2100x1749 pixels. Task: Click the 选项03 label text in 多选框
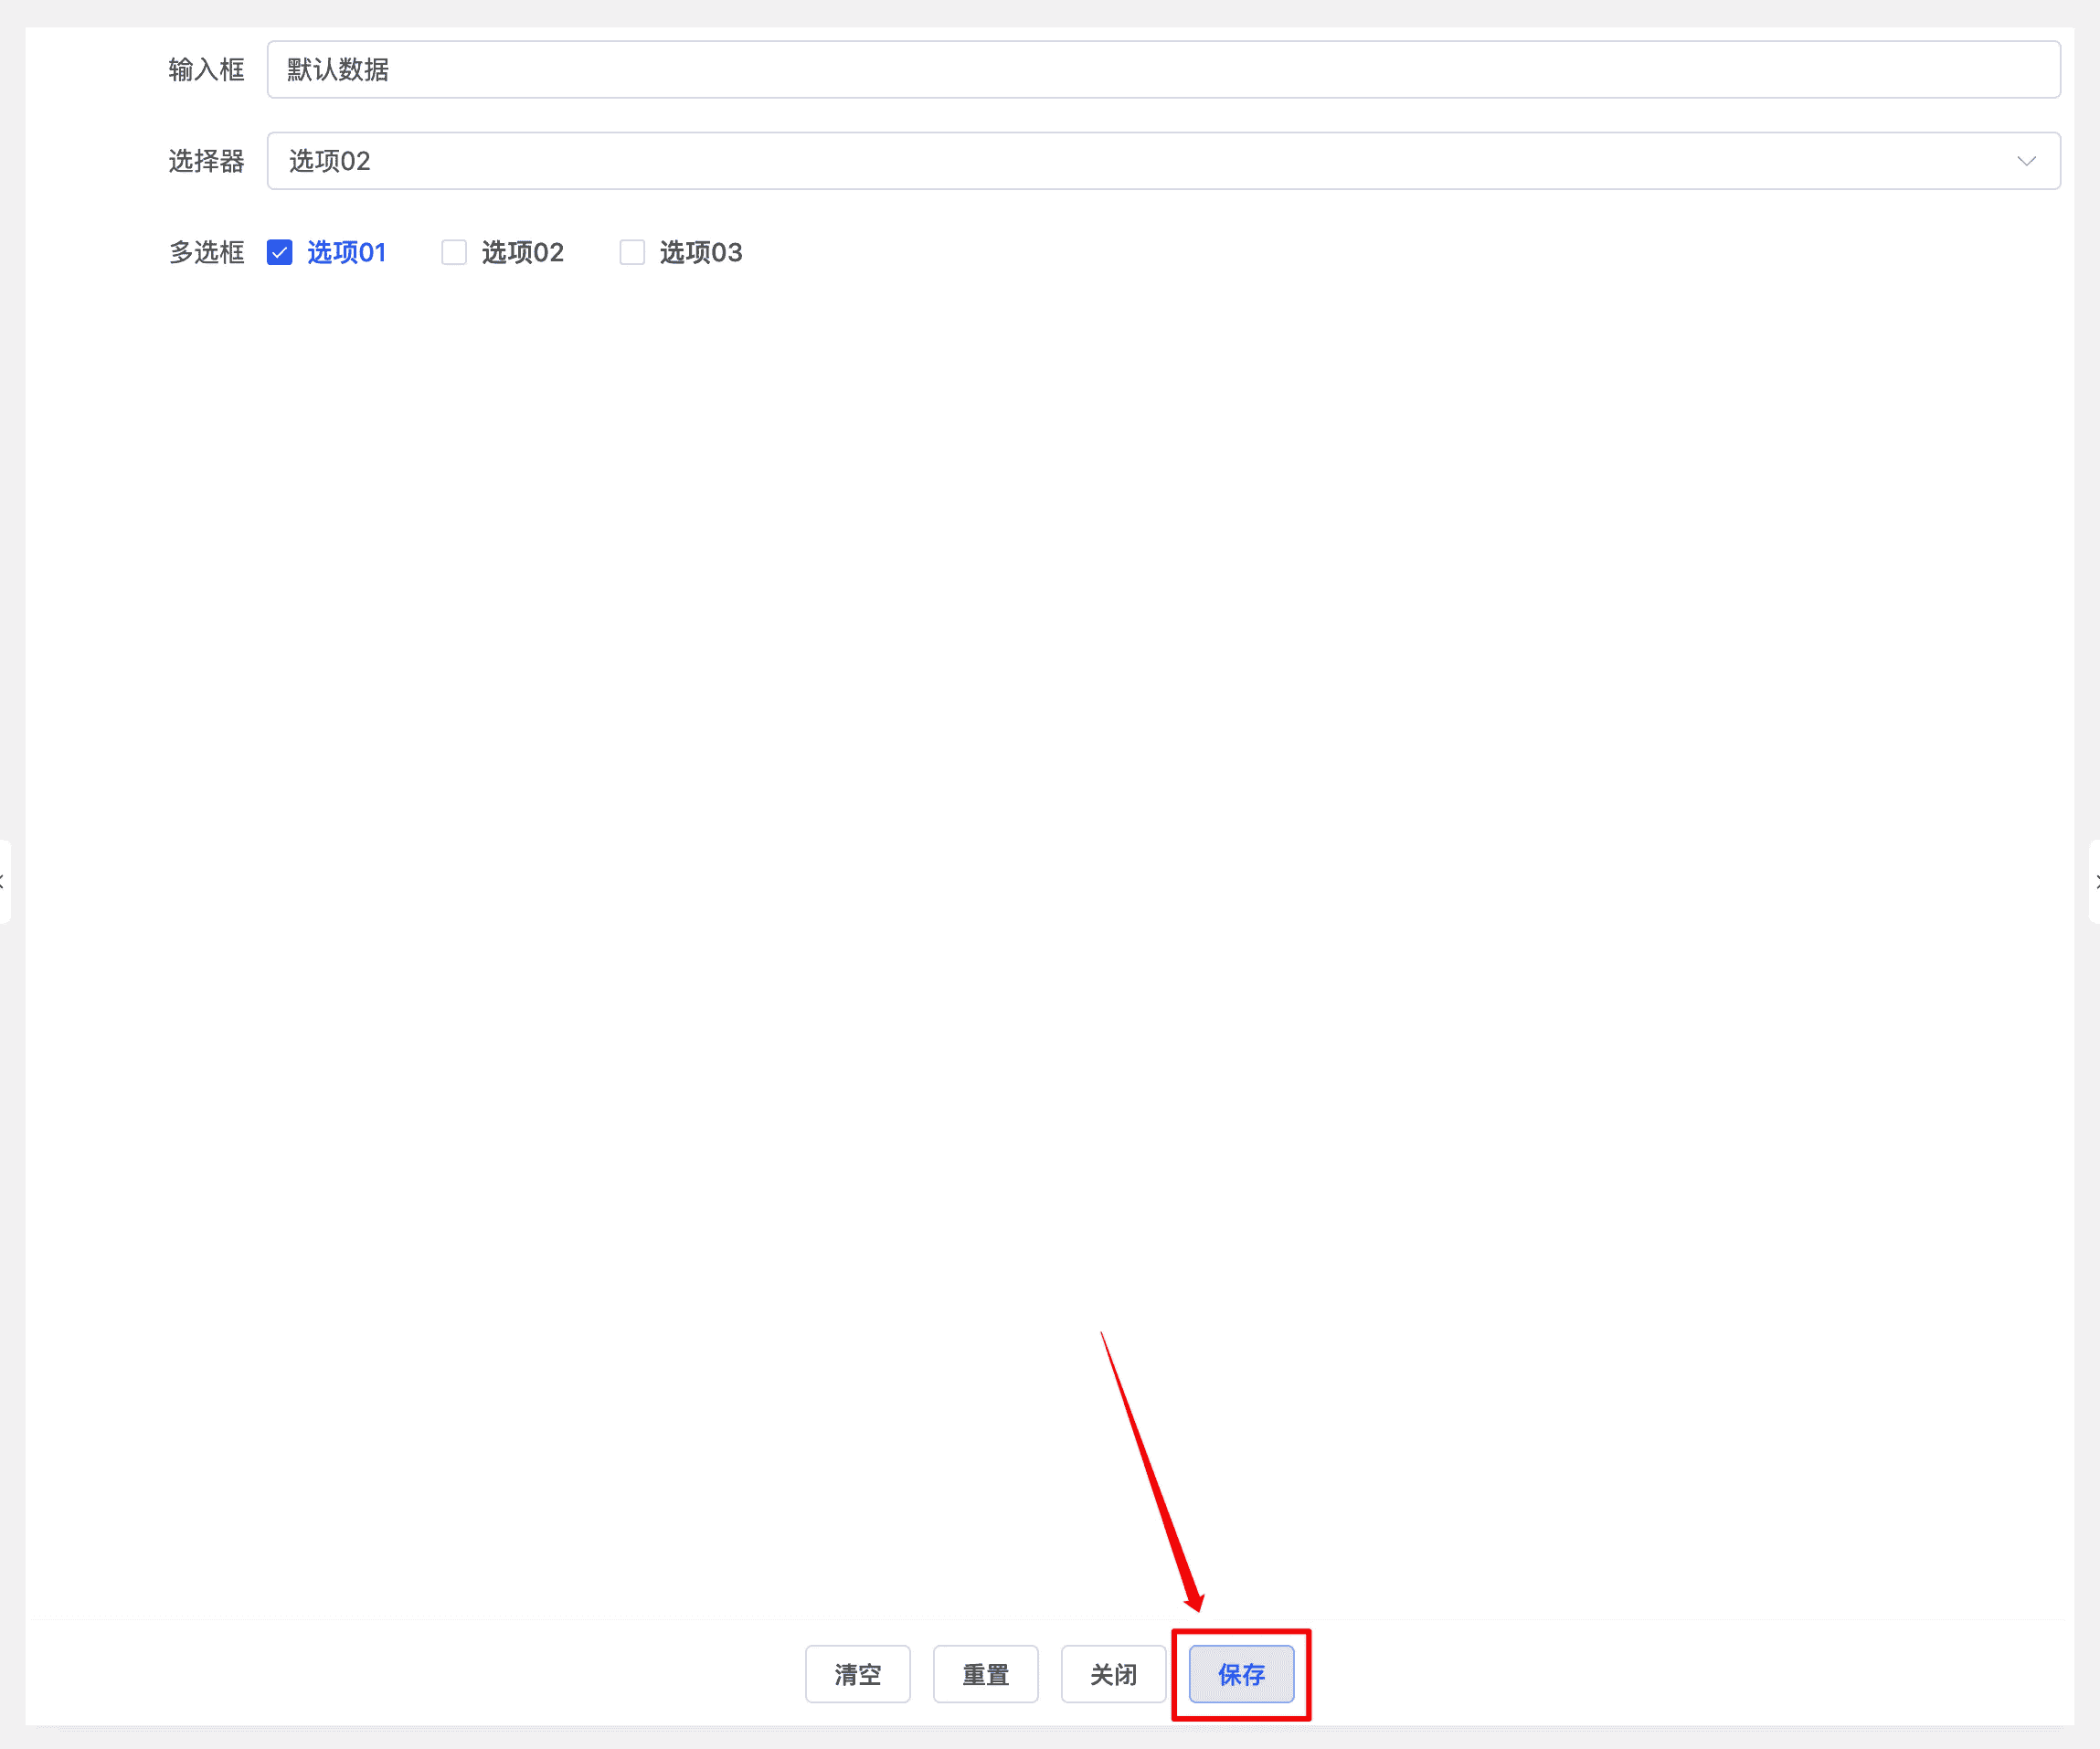coord(700,252)
